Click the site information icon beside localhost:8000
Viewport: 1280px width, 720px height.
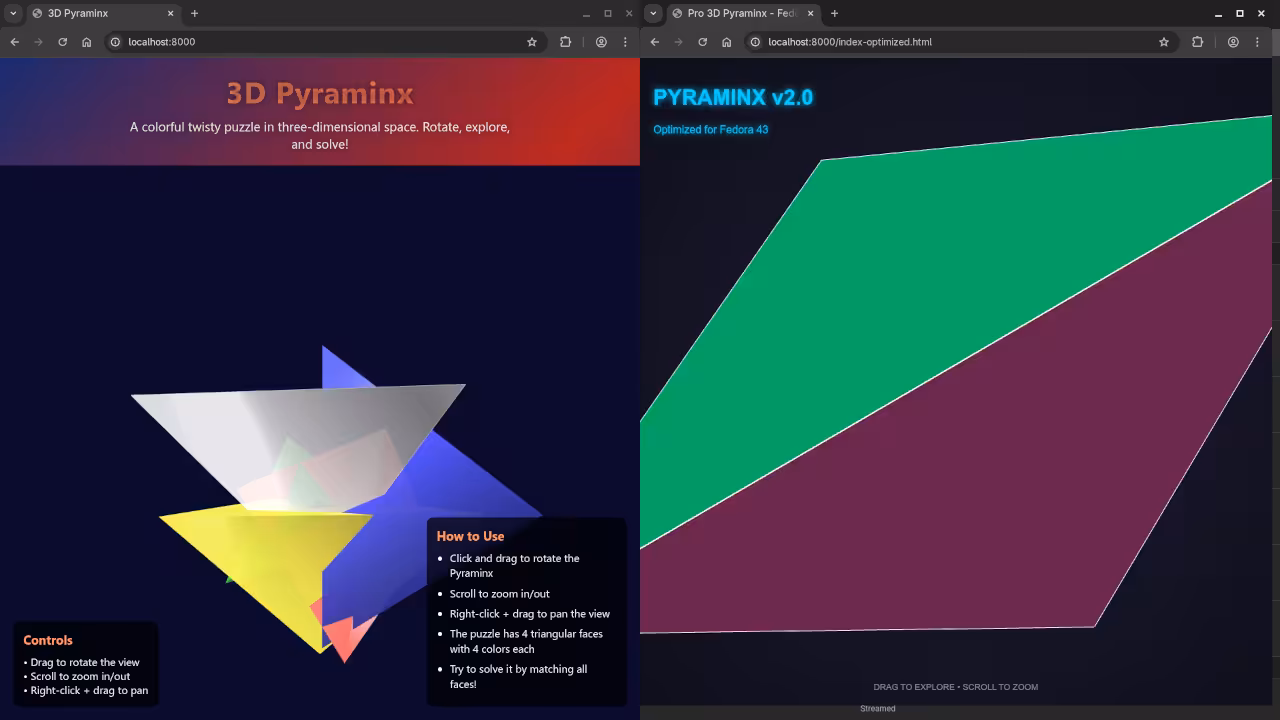[x=113, y=42]
